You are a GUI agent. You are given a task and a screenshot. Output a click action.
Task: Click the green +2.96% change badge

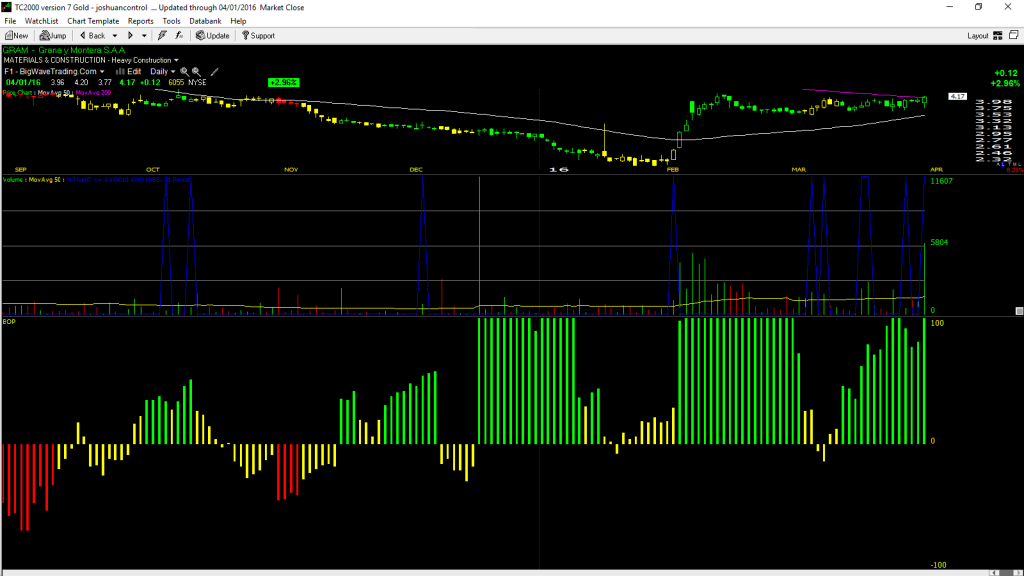[x=283, y=82]
